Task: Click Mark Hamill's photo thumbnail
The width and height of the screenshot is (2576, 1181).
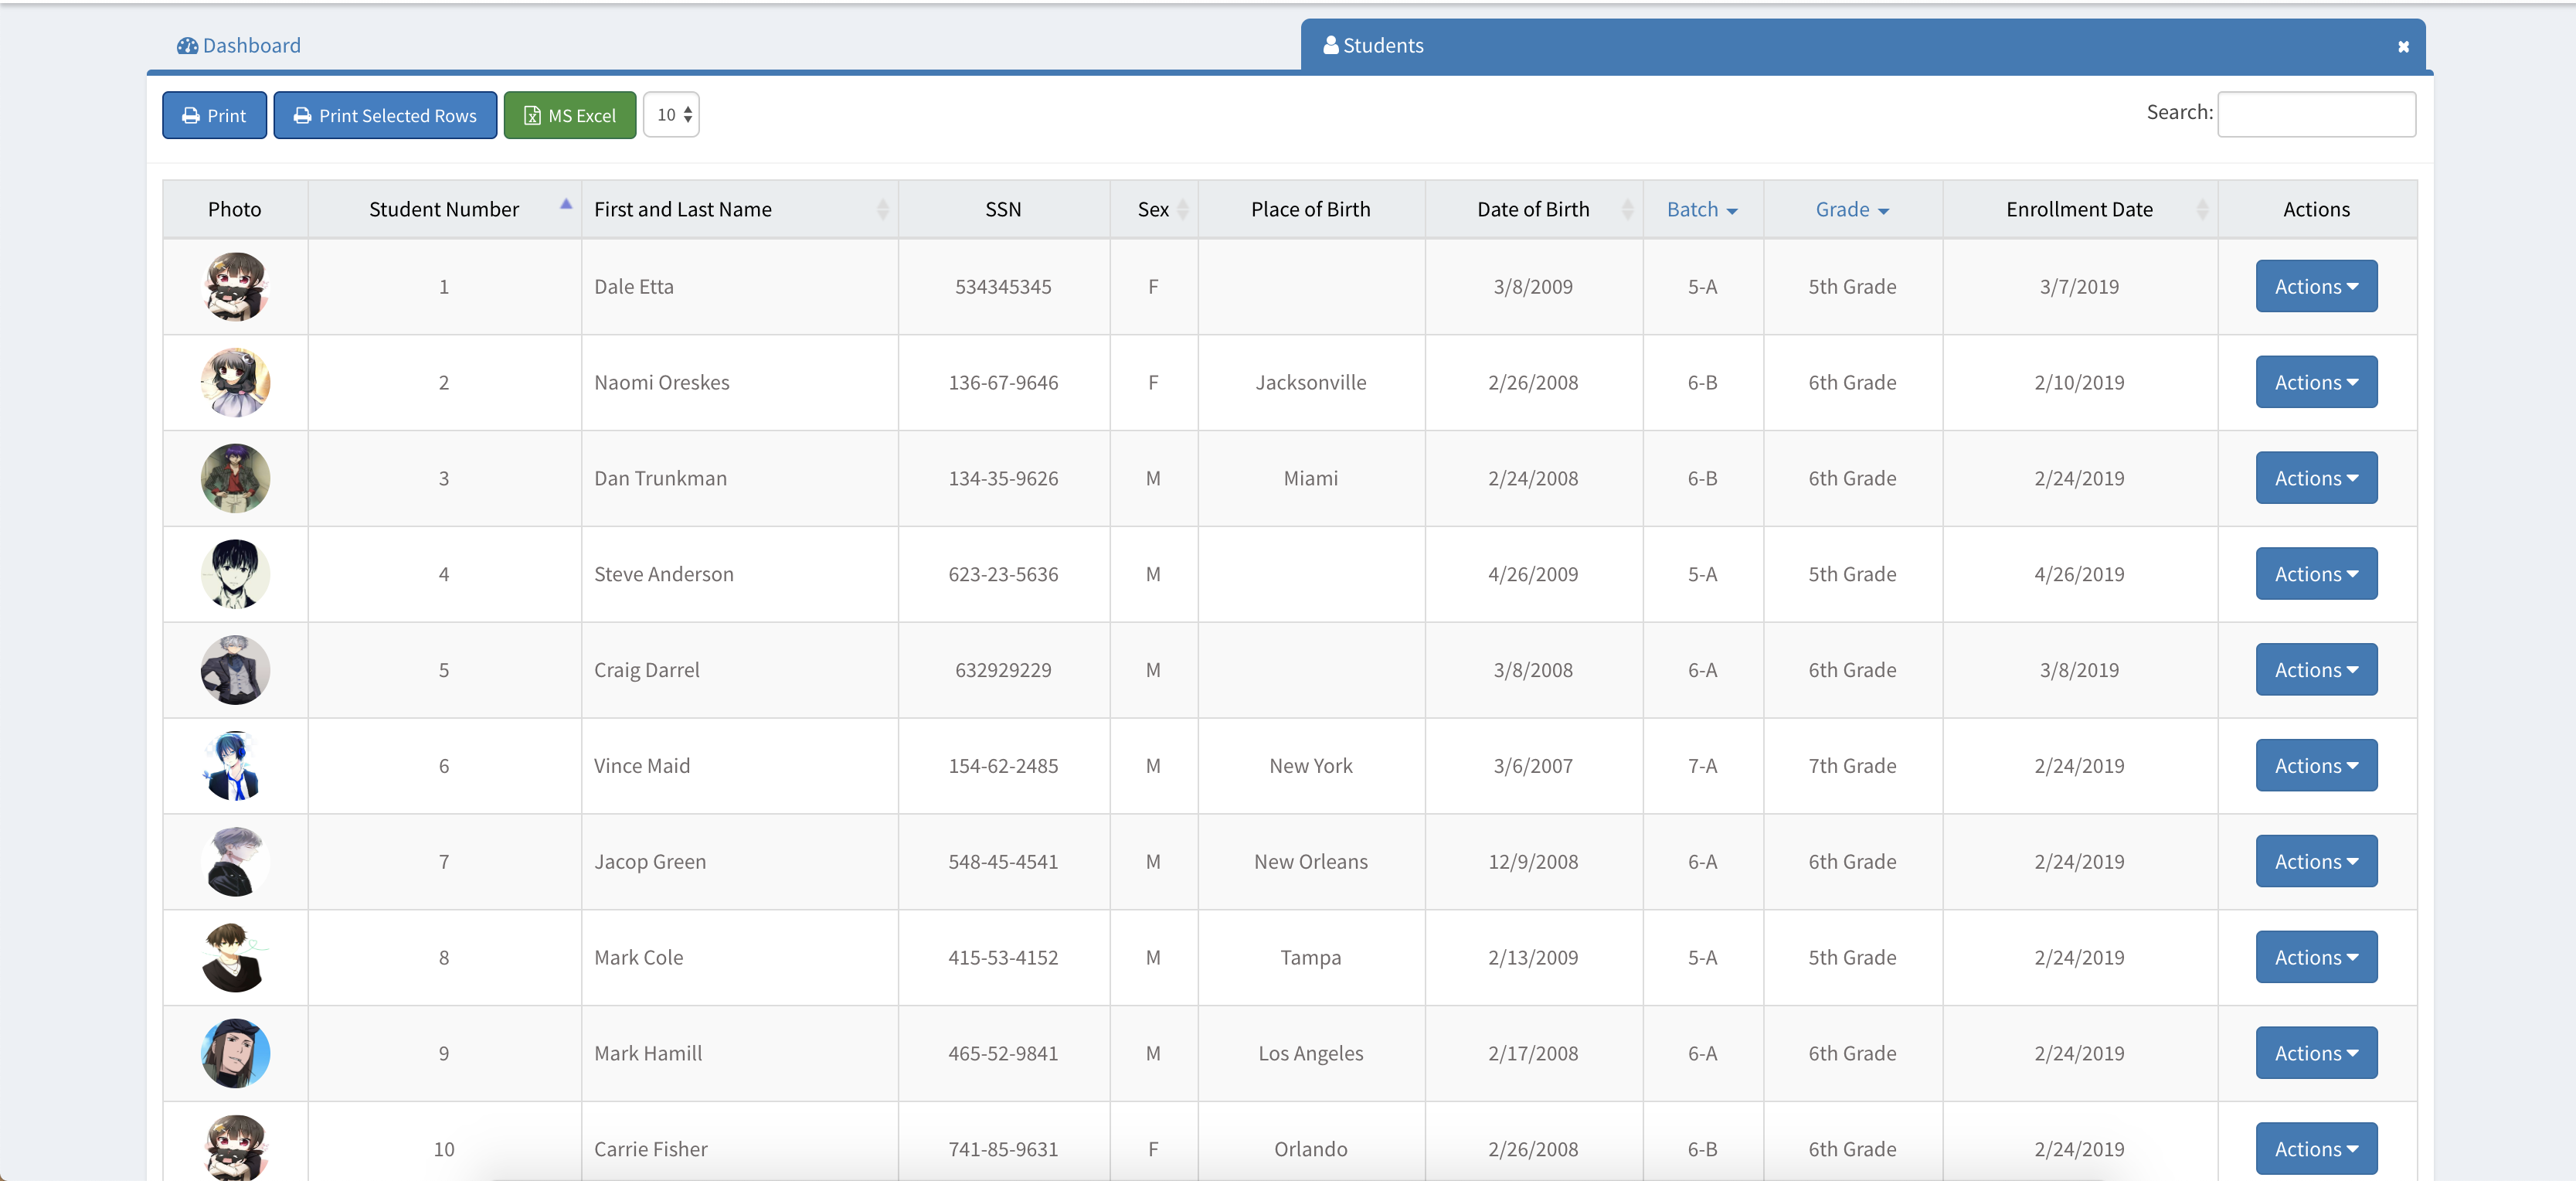Action: point(235,1053)
